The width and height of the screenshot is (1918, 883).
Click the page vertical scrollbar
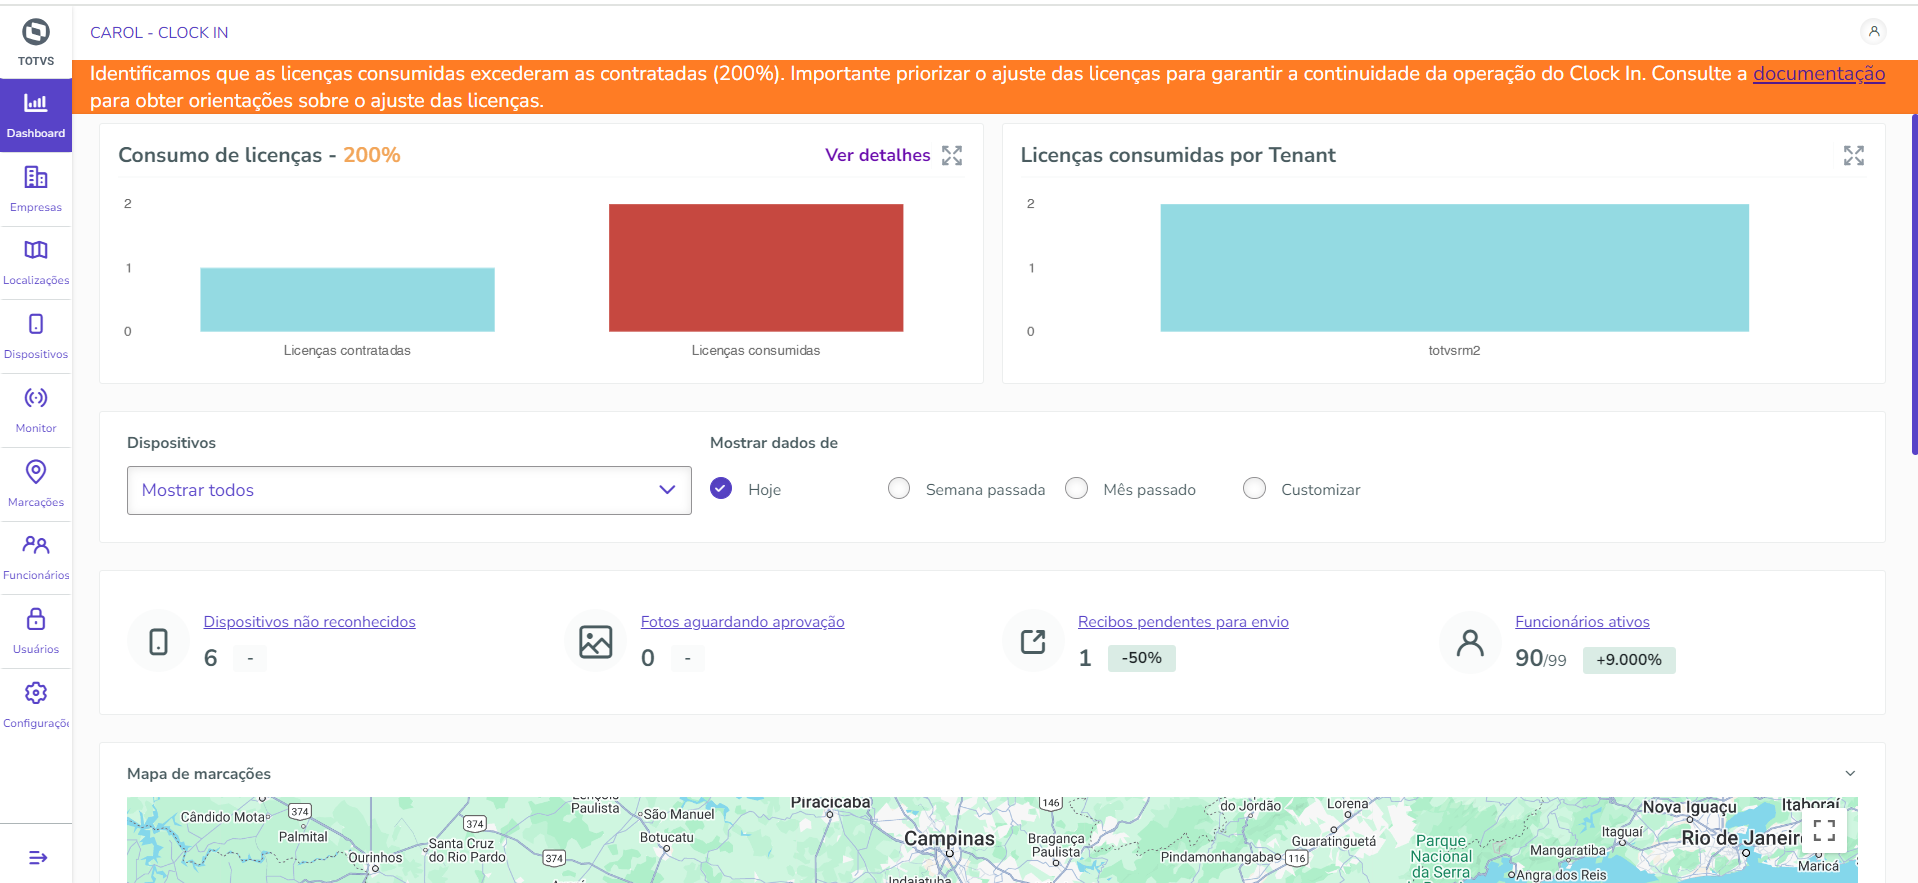pyautogui.click(x=1914, y=285)
